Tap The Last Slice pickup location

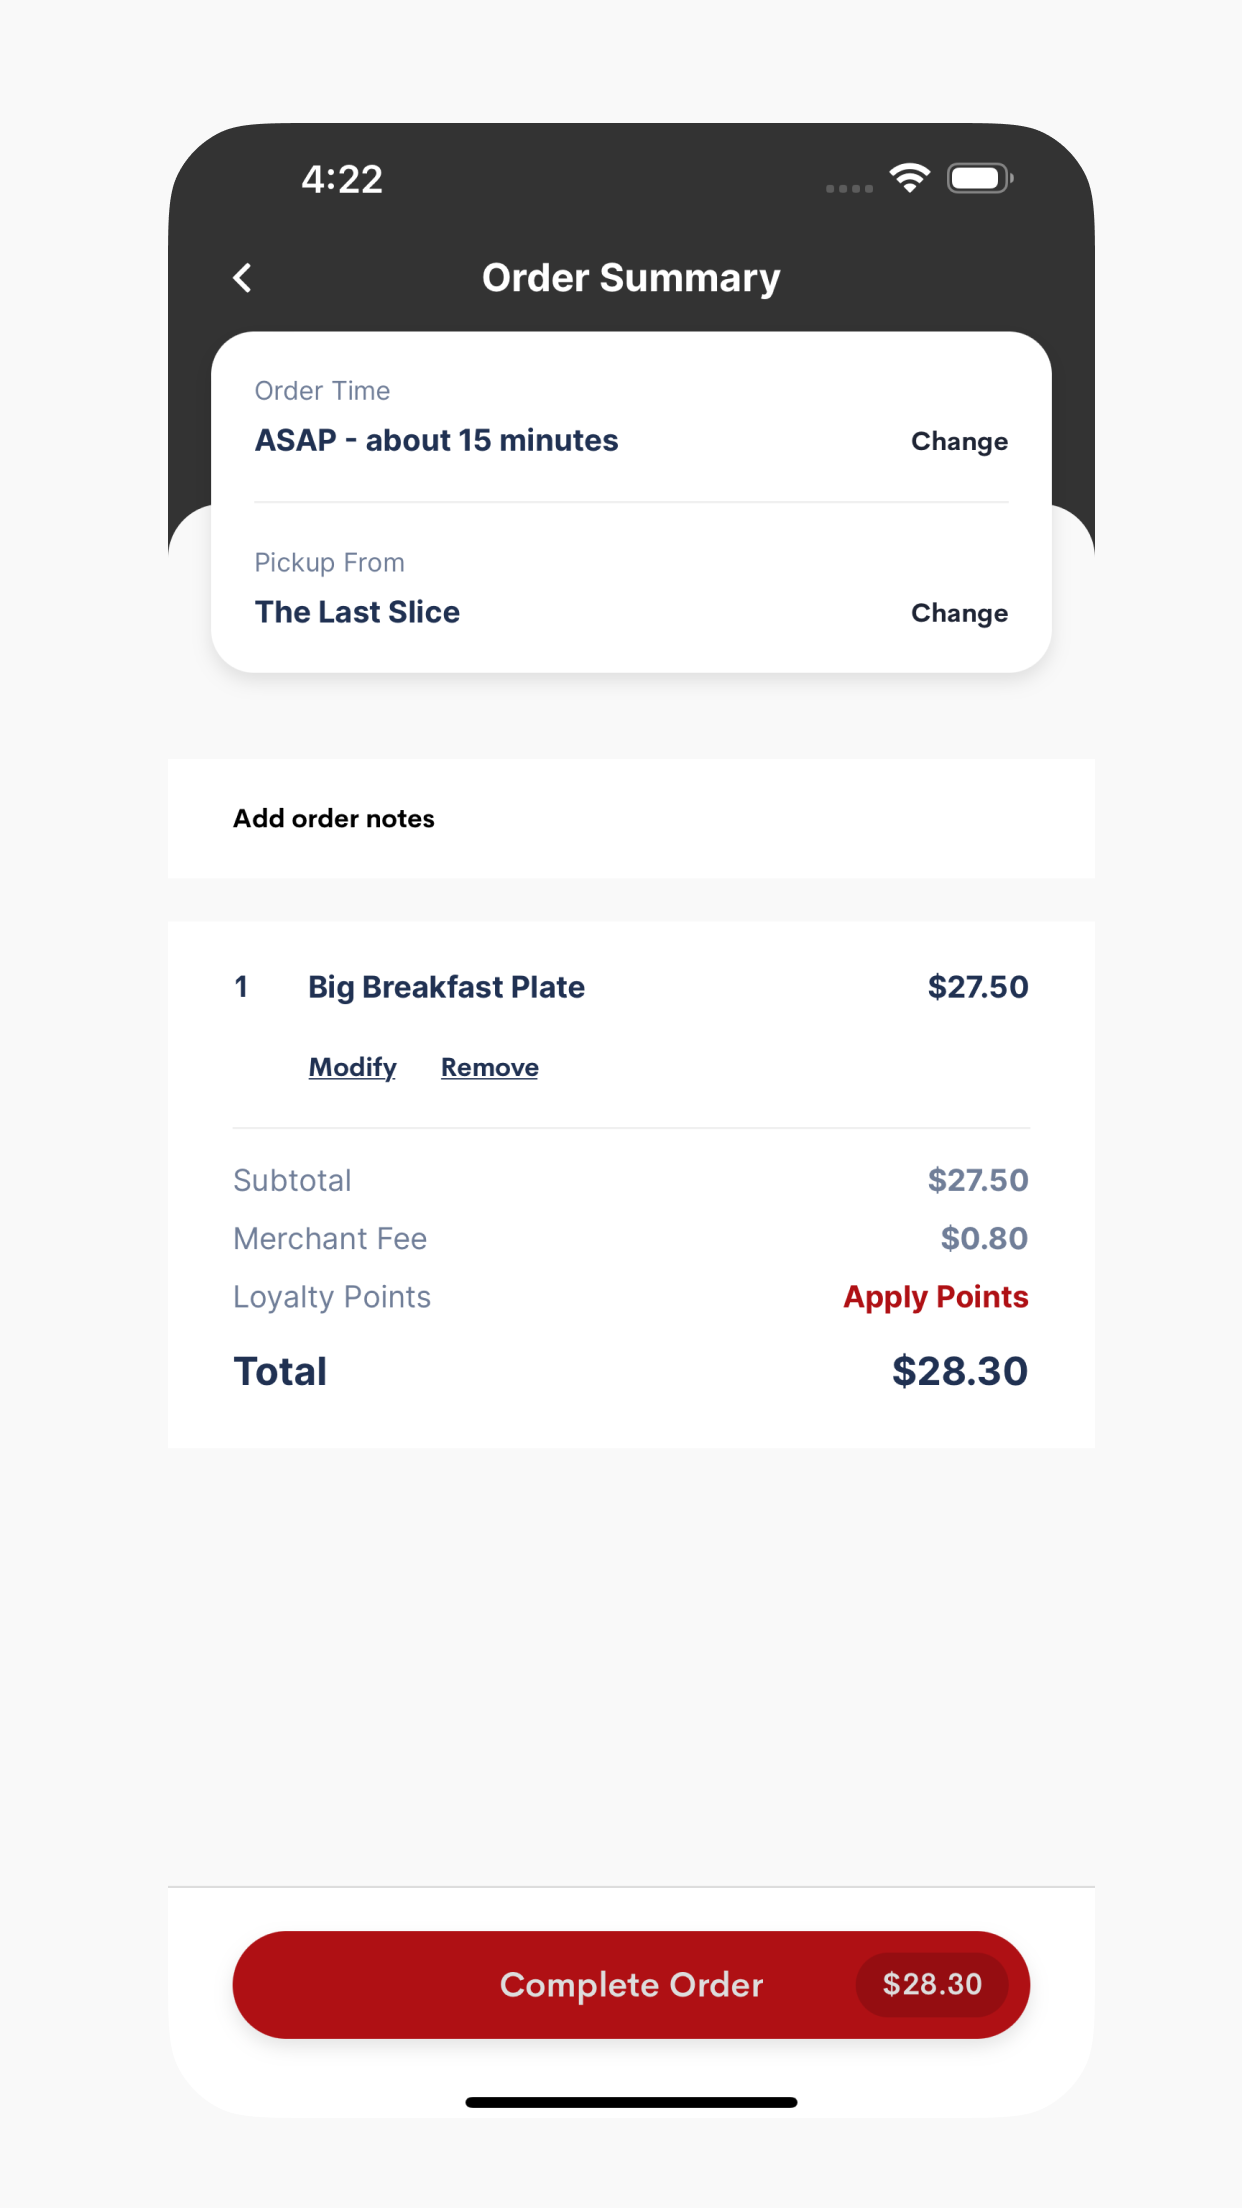[357, 612]
